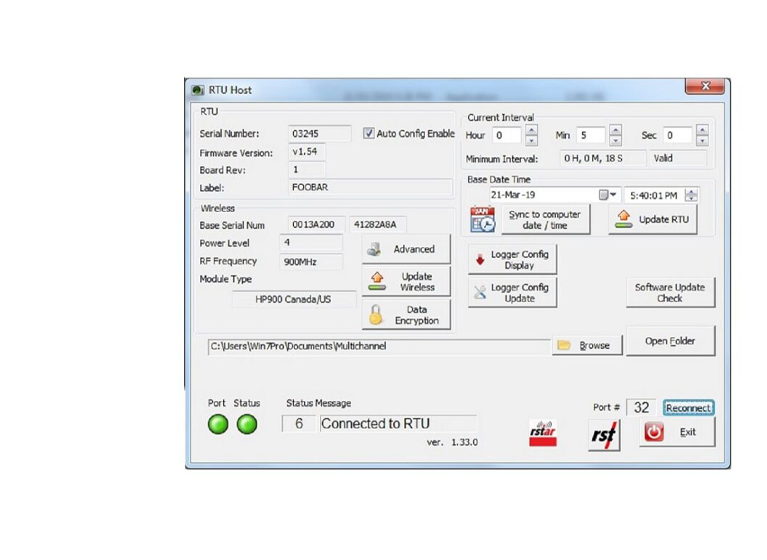Viewport: 767px width, 560px height.
Task: Click the Reconnect button
Action: tap(688, 408)
